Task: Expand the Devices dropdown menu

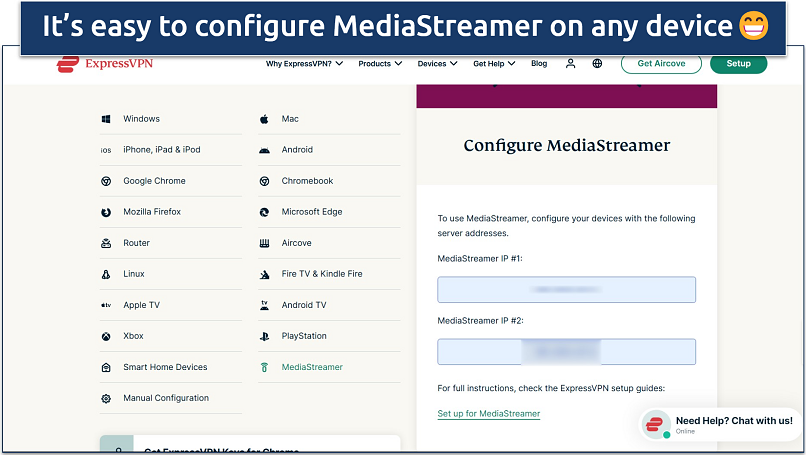Action: tap(437, 64)
